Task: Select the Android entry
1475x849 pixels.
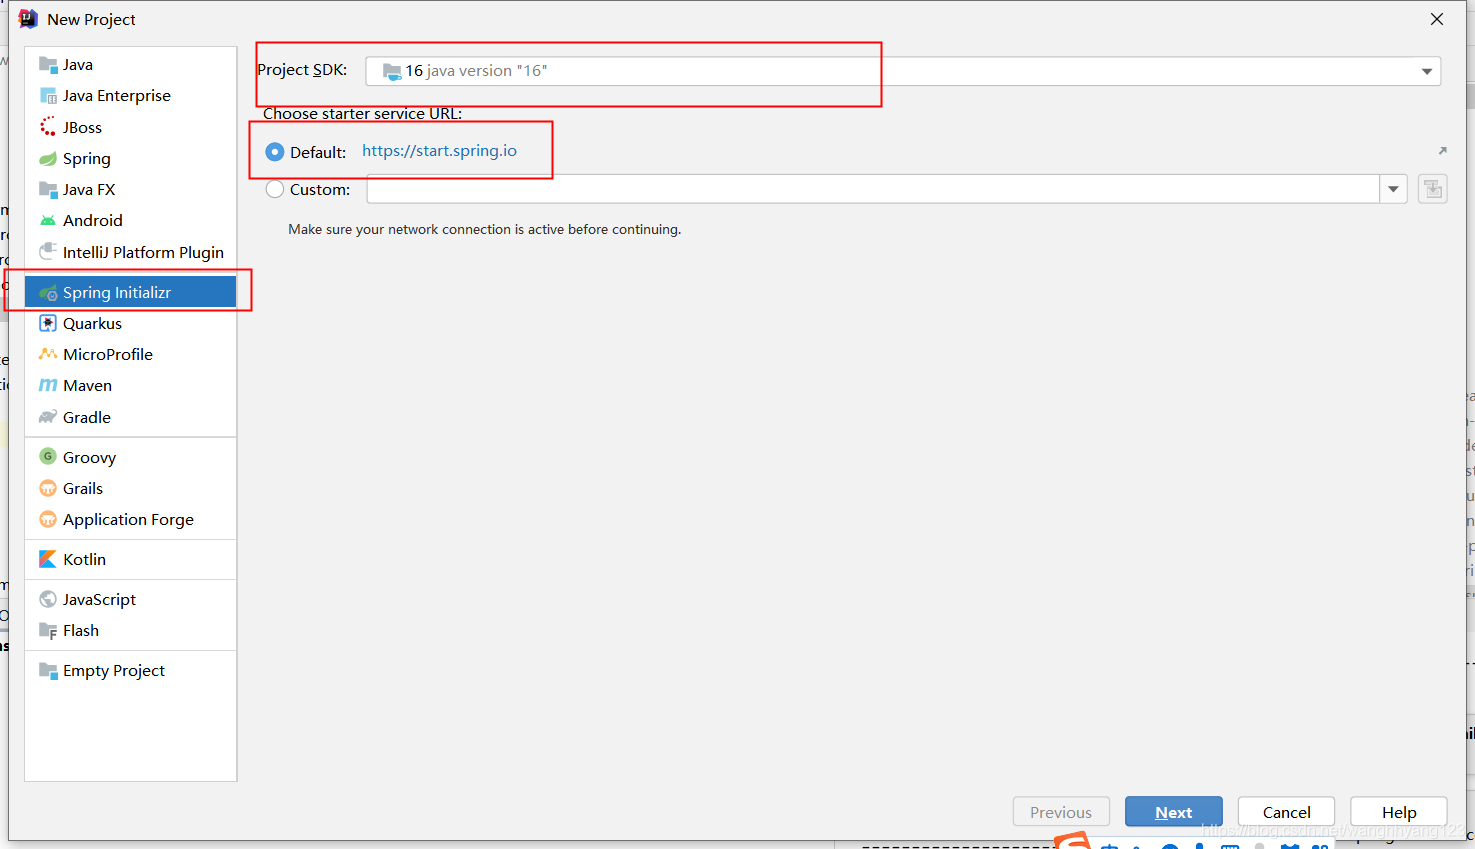Action: pos(131,221)
